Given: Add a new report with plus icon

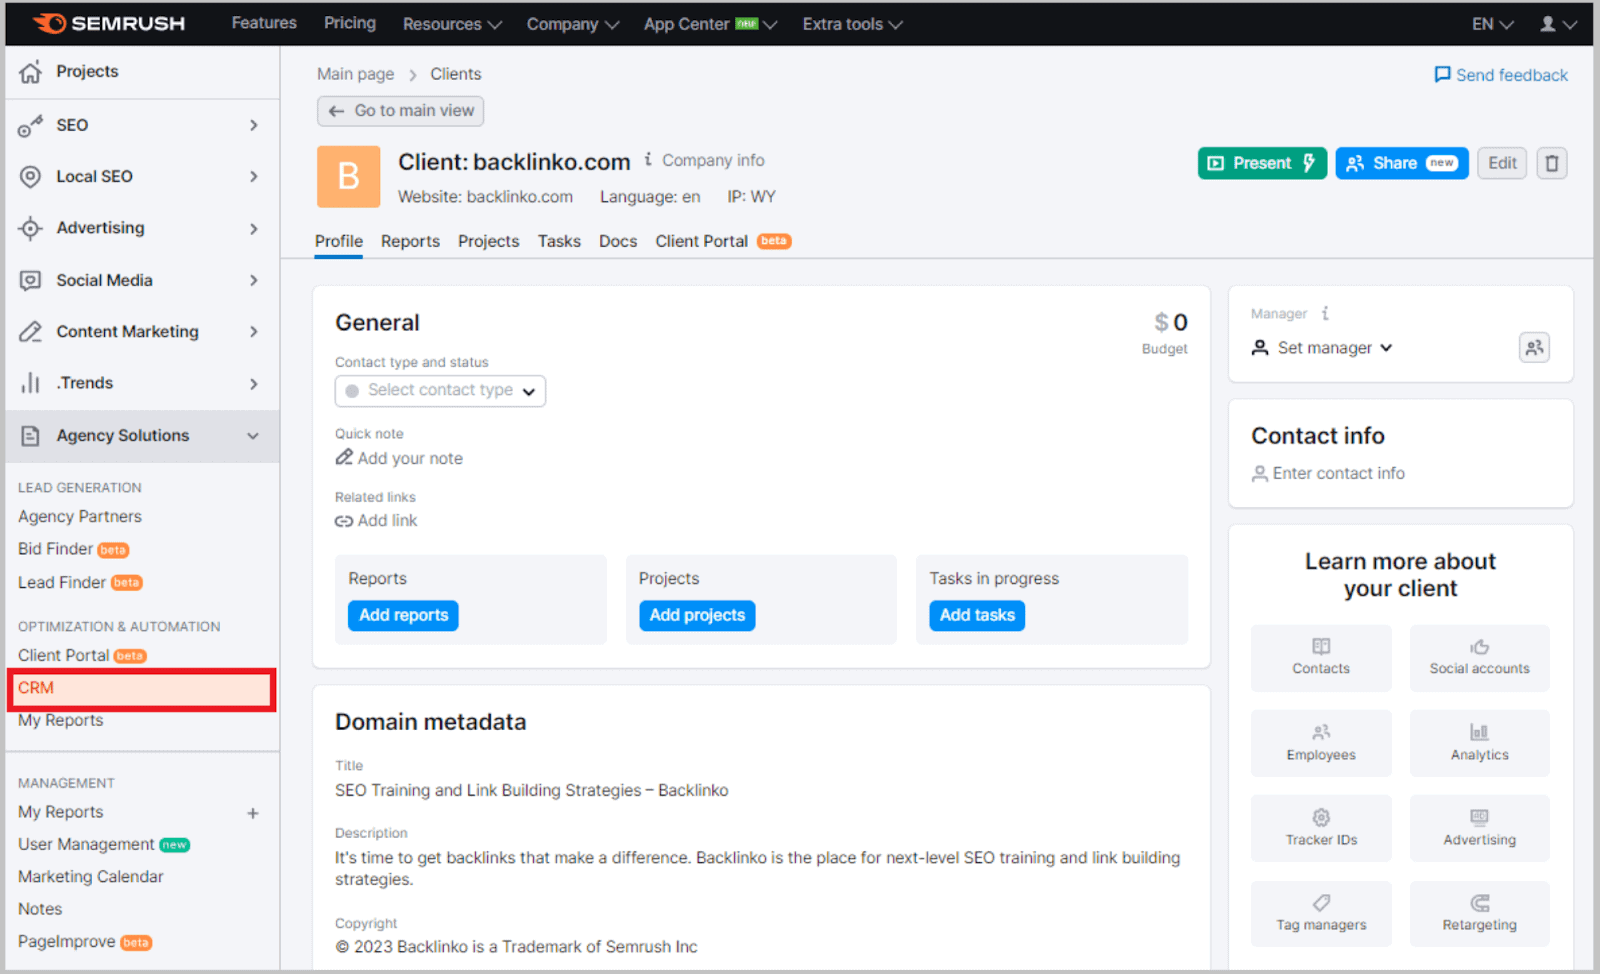Looking at the screenshot, I should pos(253,813).
